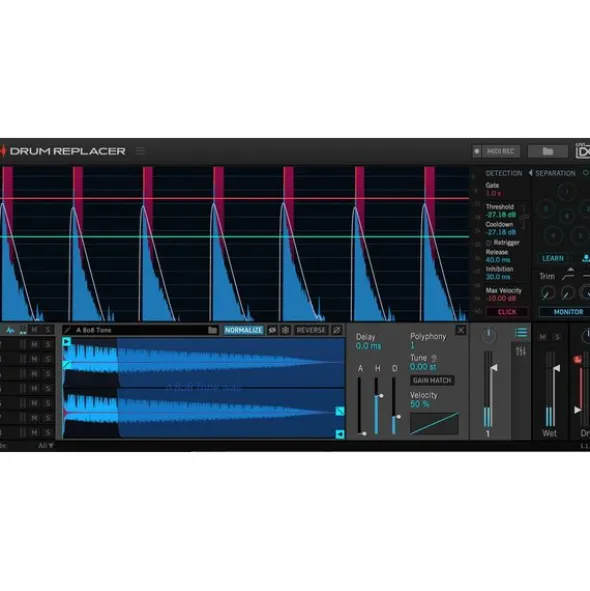Click Release value 40.0 ms
590x591 pixels.
[x=498, y=260]
